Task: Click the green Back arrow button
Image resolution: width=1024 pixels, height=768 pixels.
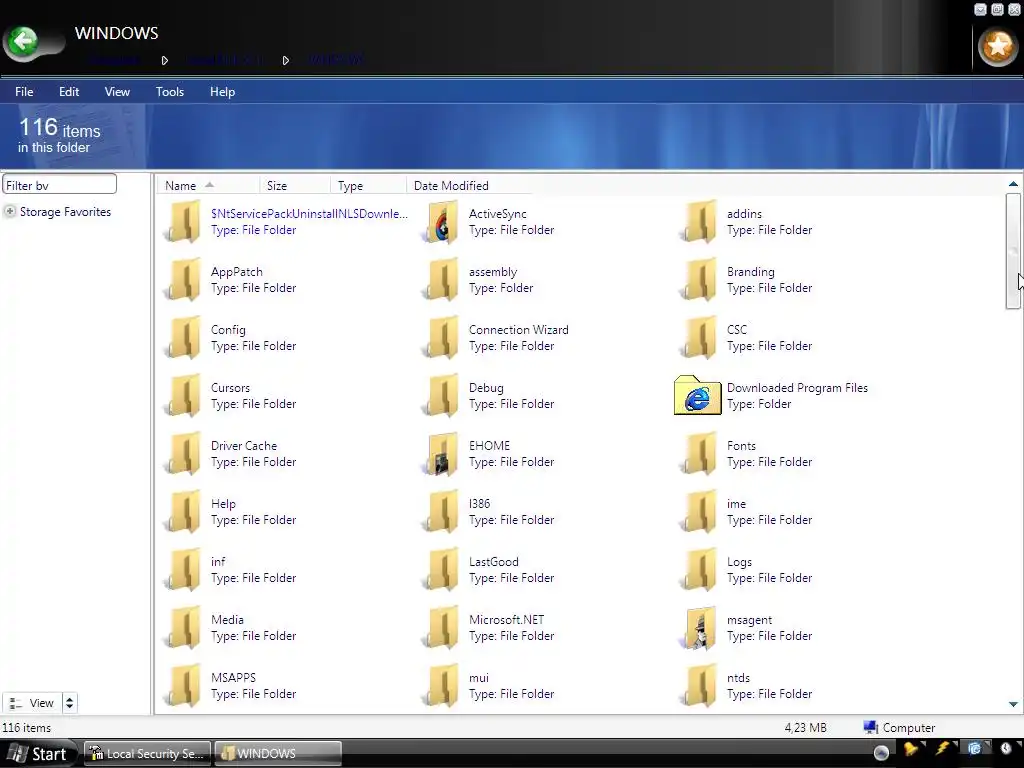Action: tap(24, 42)
